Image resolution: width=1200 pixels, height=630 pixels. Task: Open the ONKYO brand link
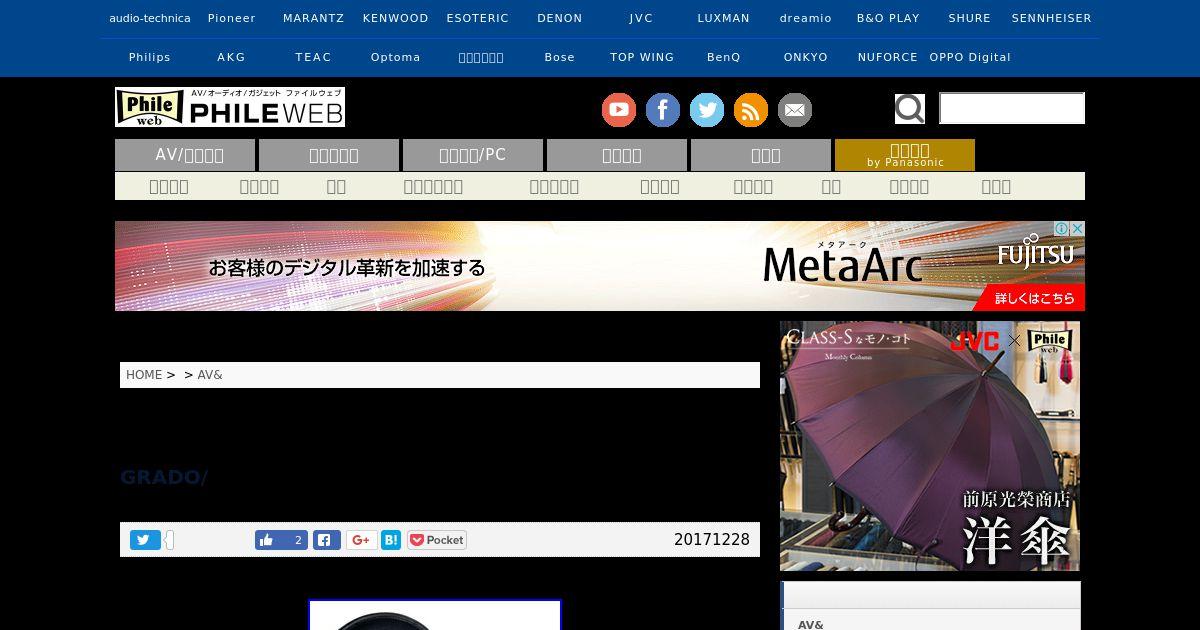[806, 57]
